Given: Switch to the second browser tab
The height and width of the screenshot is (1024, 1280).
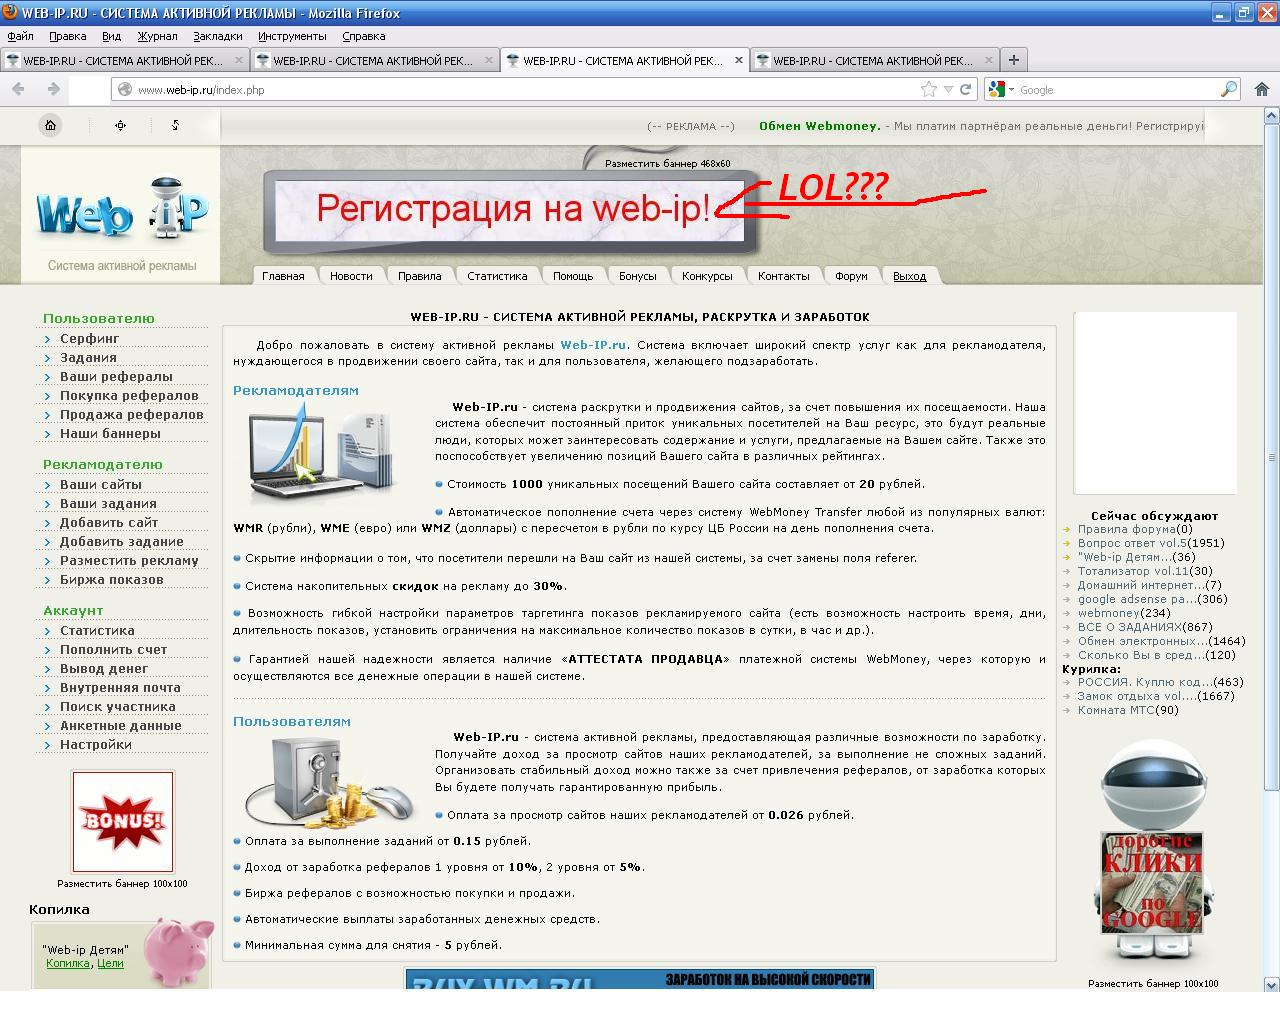Looking at the screenshot, I should click(374, 60).
